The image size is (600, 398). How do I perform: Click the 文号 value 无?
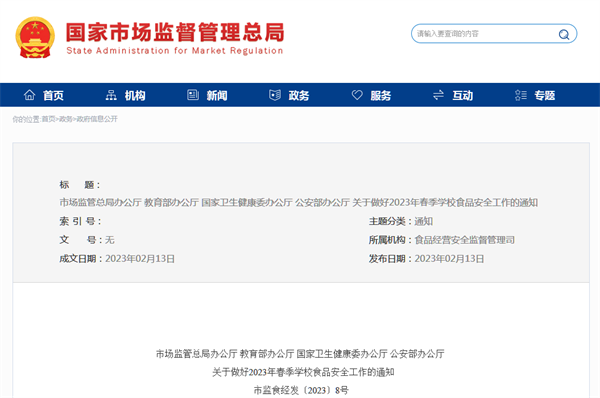coord(110,240)
